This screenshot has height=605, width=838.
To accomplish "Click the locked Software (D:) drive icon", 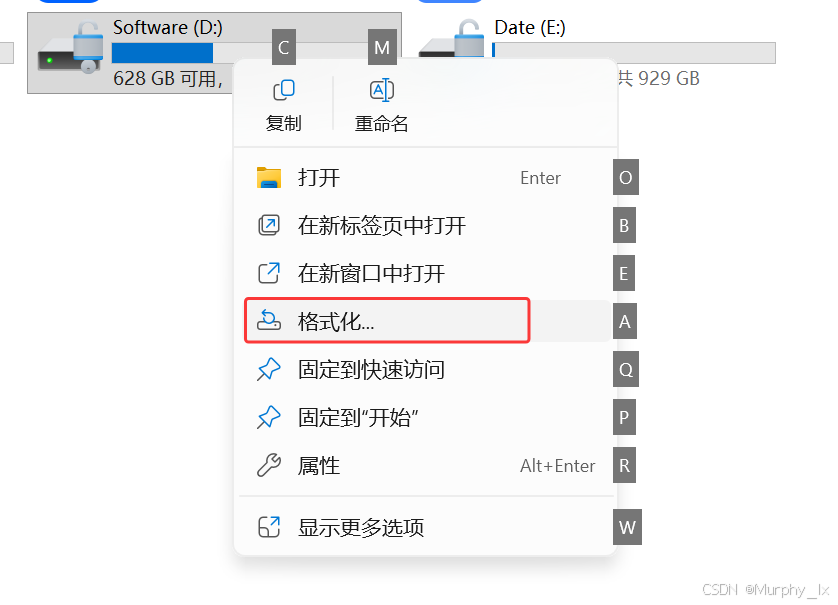I will tap(71, 47).
